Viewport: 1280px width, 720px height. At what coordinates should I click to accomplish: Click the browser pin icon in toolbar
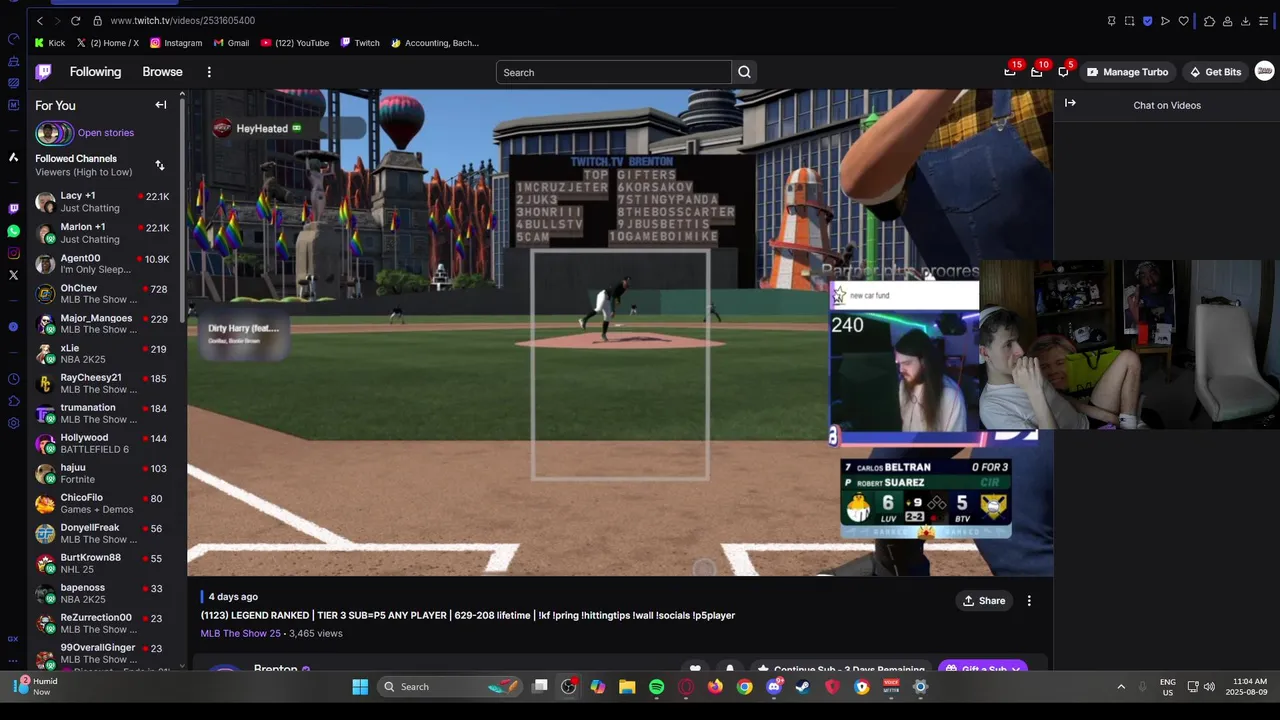[x=1111, y=21]
